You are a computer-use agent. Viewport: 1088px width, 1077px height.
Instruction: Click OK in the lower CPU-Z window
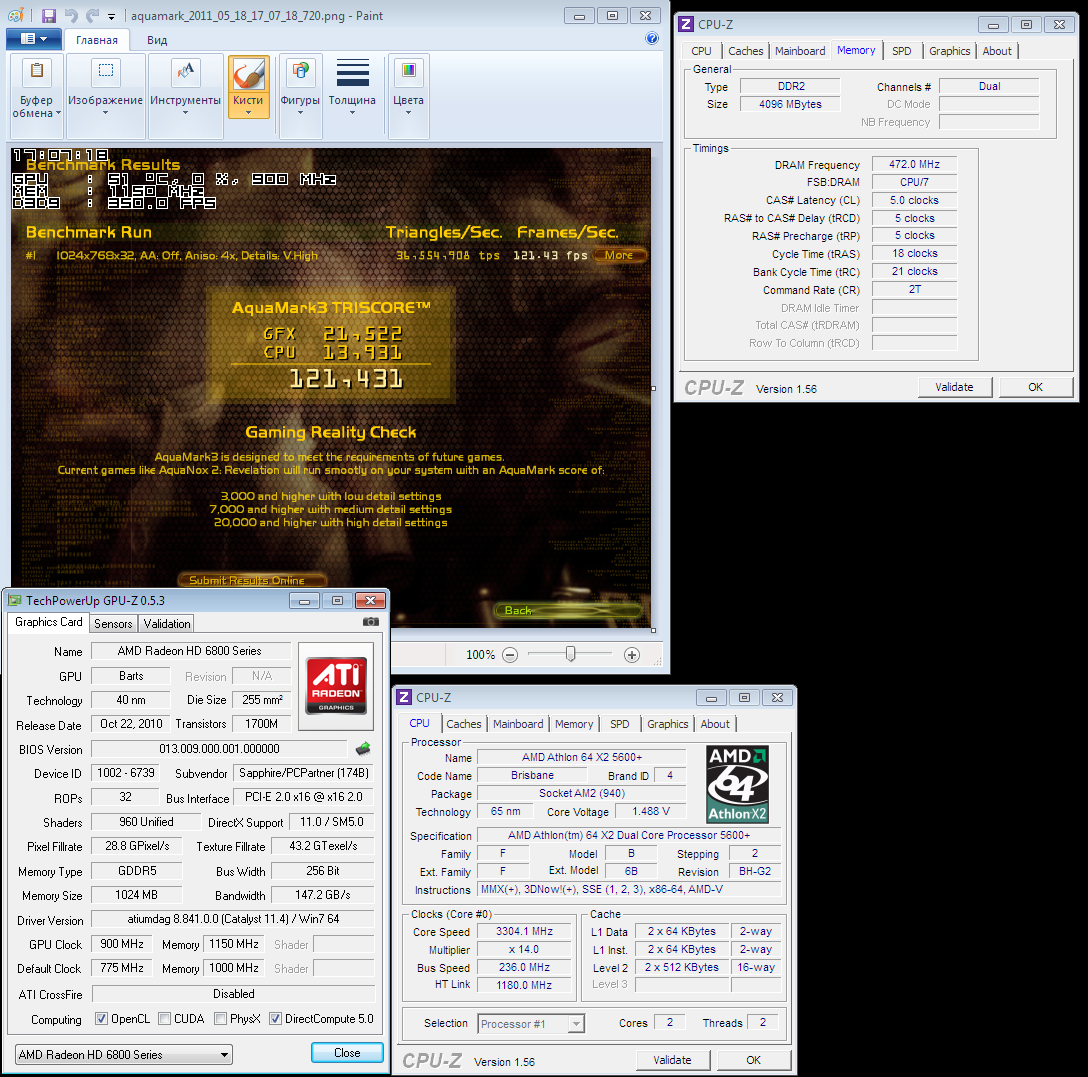click(754, 1060)
